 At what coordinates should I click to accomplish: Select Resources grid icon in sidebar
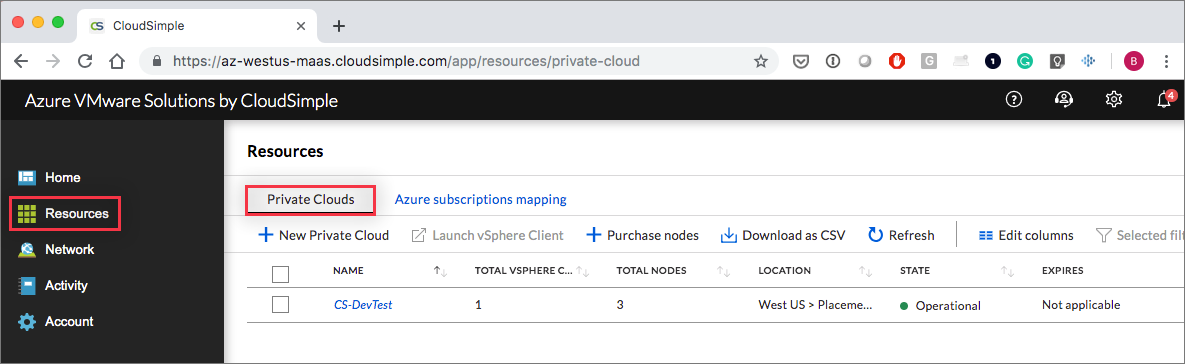[27, 214]
